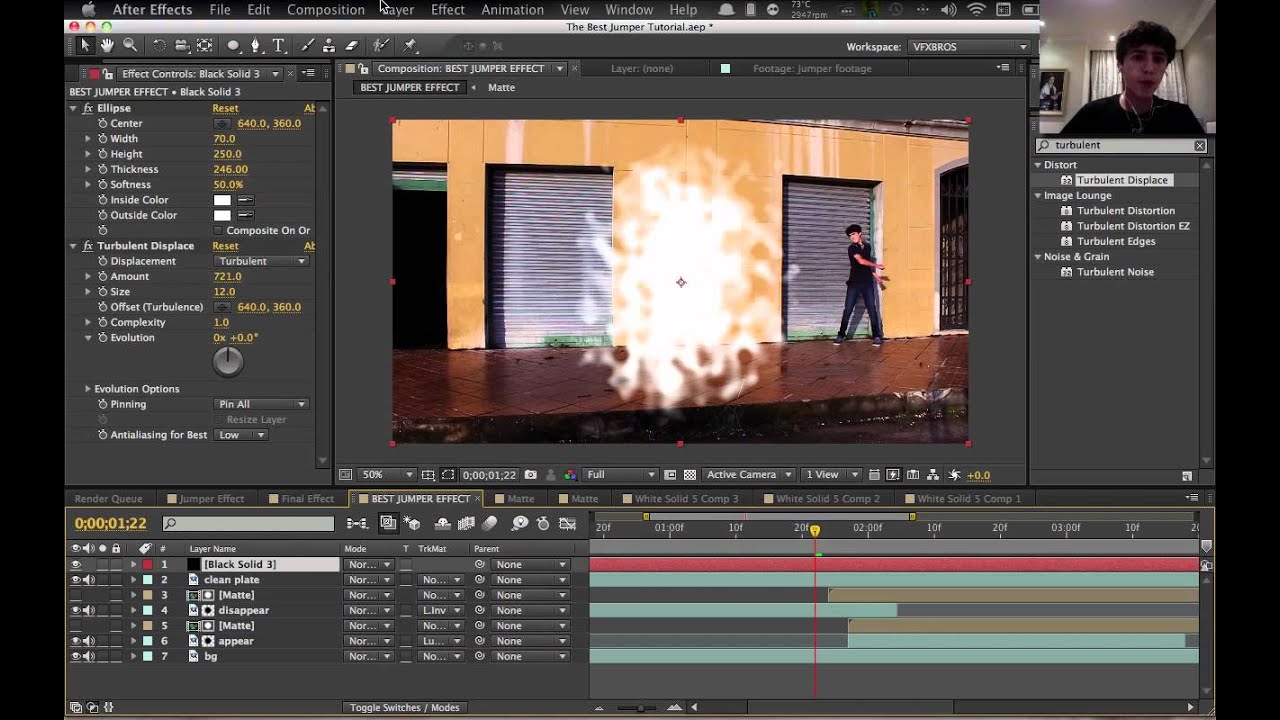Open the Animation menu
Viewport: 1280px width, 720px height.
pos(512,10)
